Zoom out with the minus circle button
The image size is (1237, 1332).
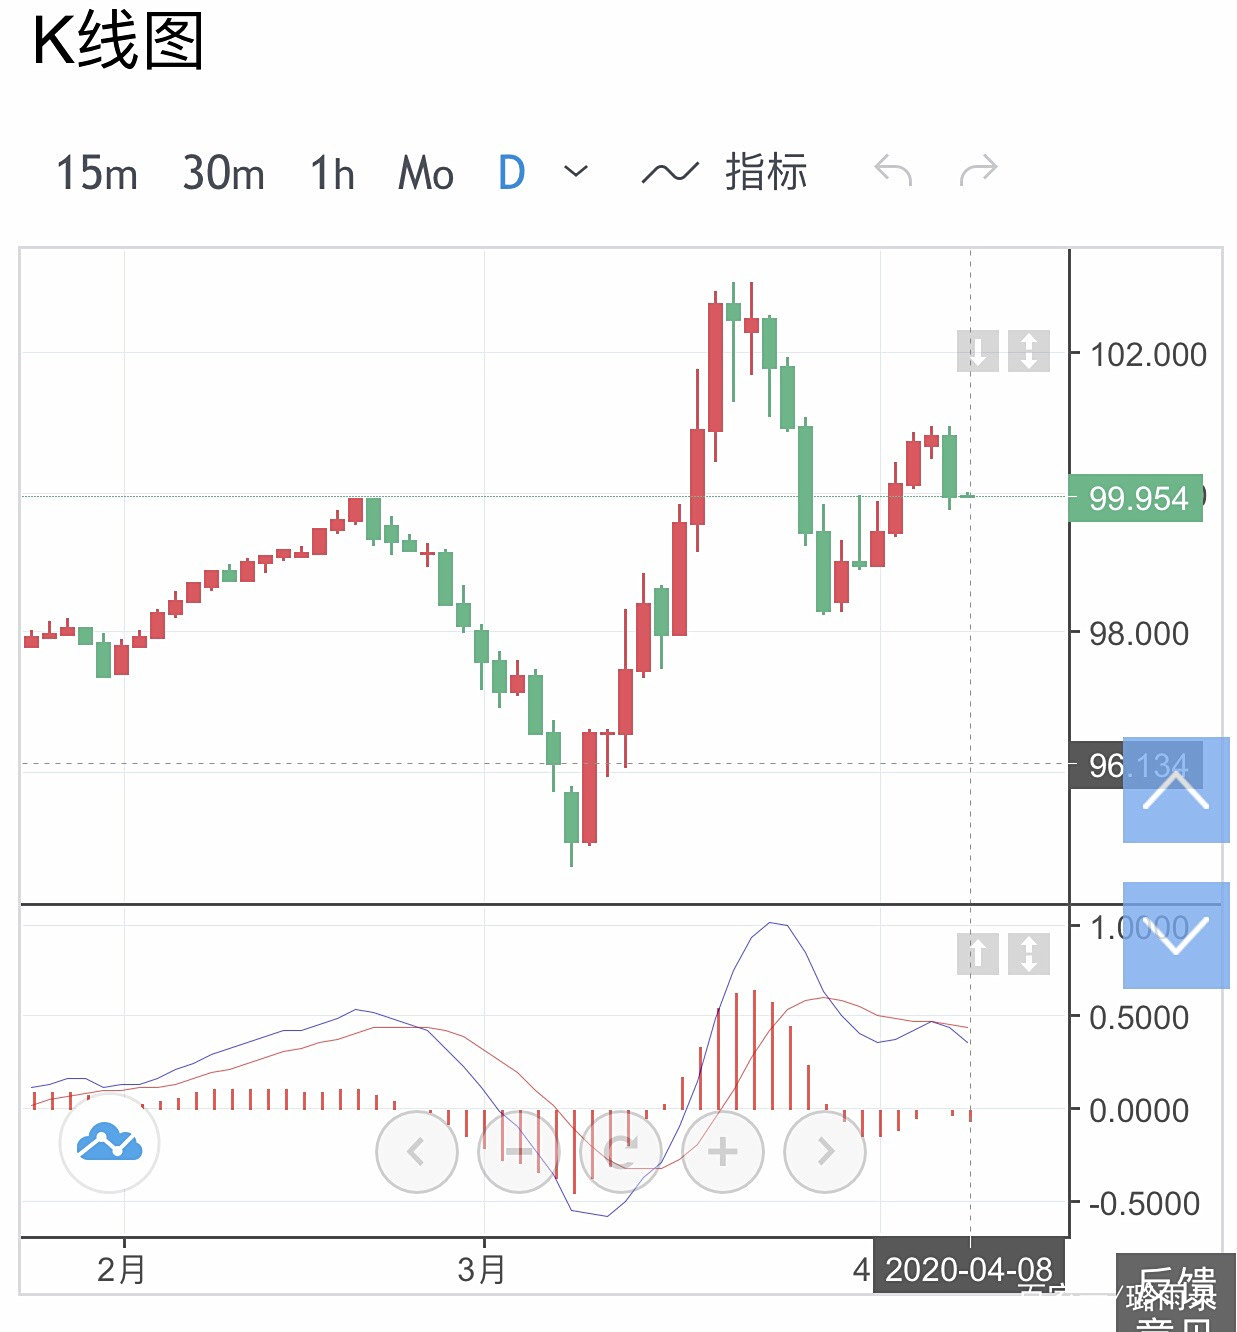pyautogui.click(x=519, y=1151)
